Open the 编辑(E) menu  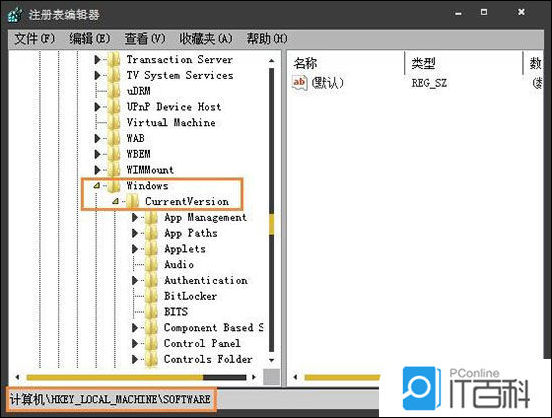click(90, 38)
